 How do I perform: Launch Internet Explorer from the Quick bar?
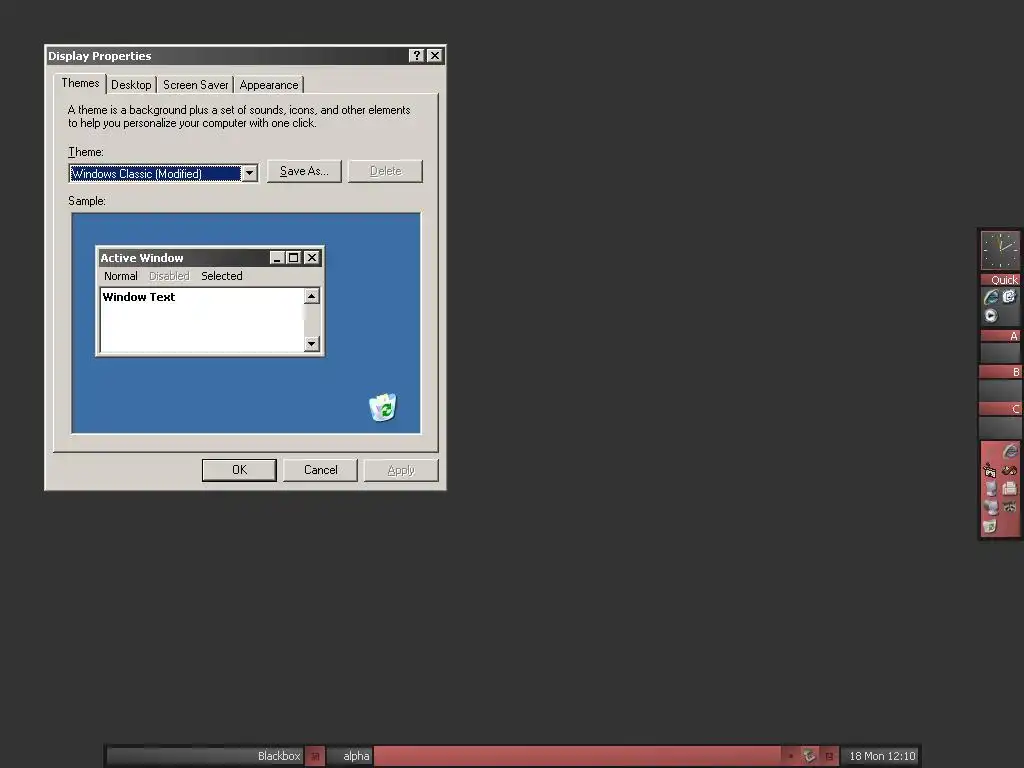pos(991,298)
